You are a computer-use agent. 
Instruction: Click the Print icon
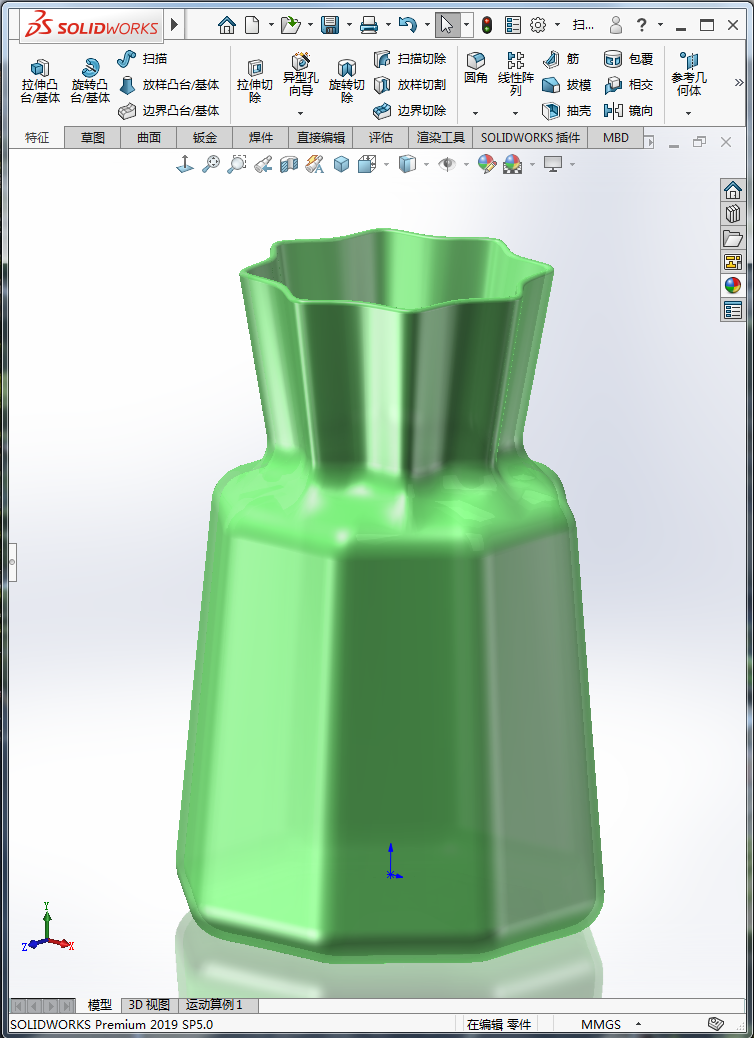coord(369,25)
